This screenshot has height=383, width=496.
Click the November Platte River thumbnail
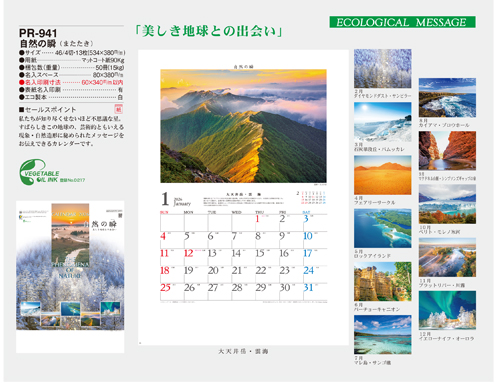pos(447,257)
